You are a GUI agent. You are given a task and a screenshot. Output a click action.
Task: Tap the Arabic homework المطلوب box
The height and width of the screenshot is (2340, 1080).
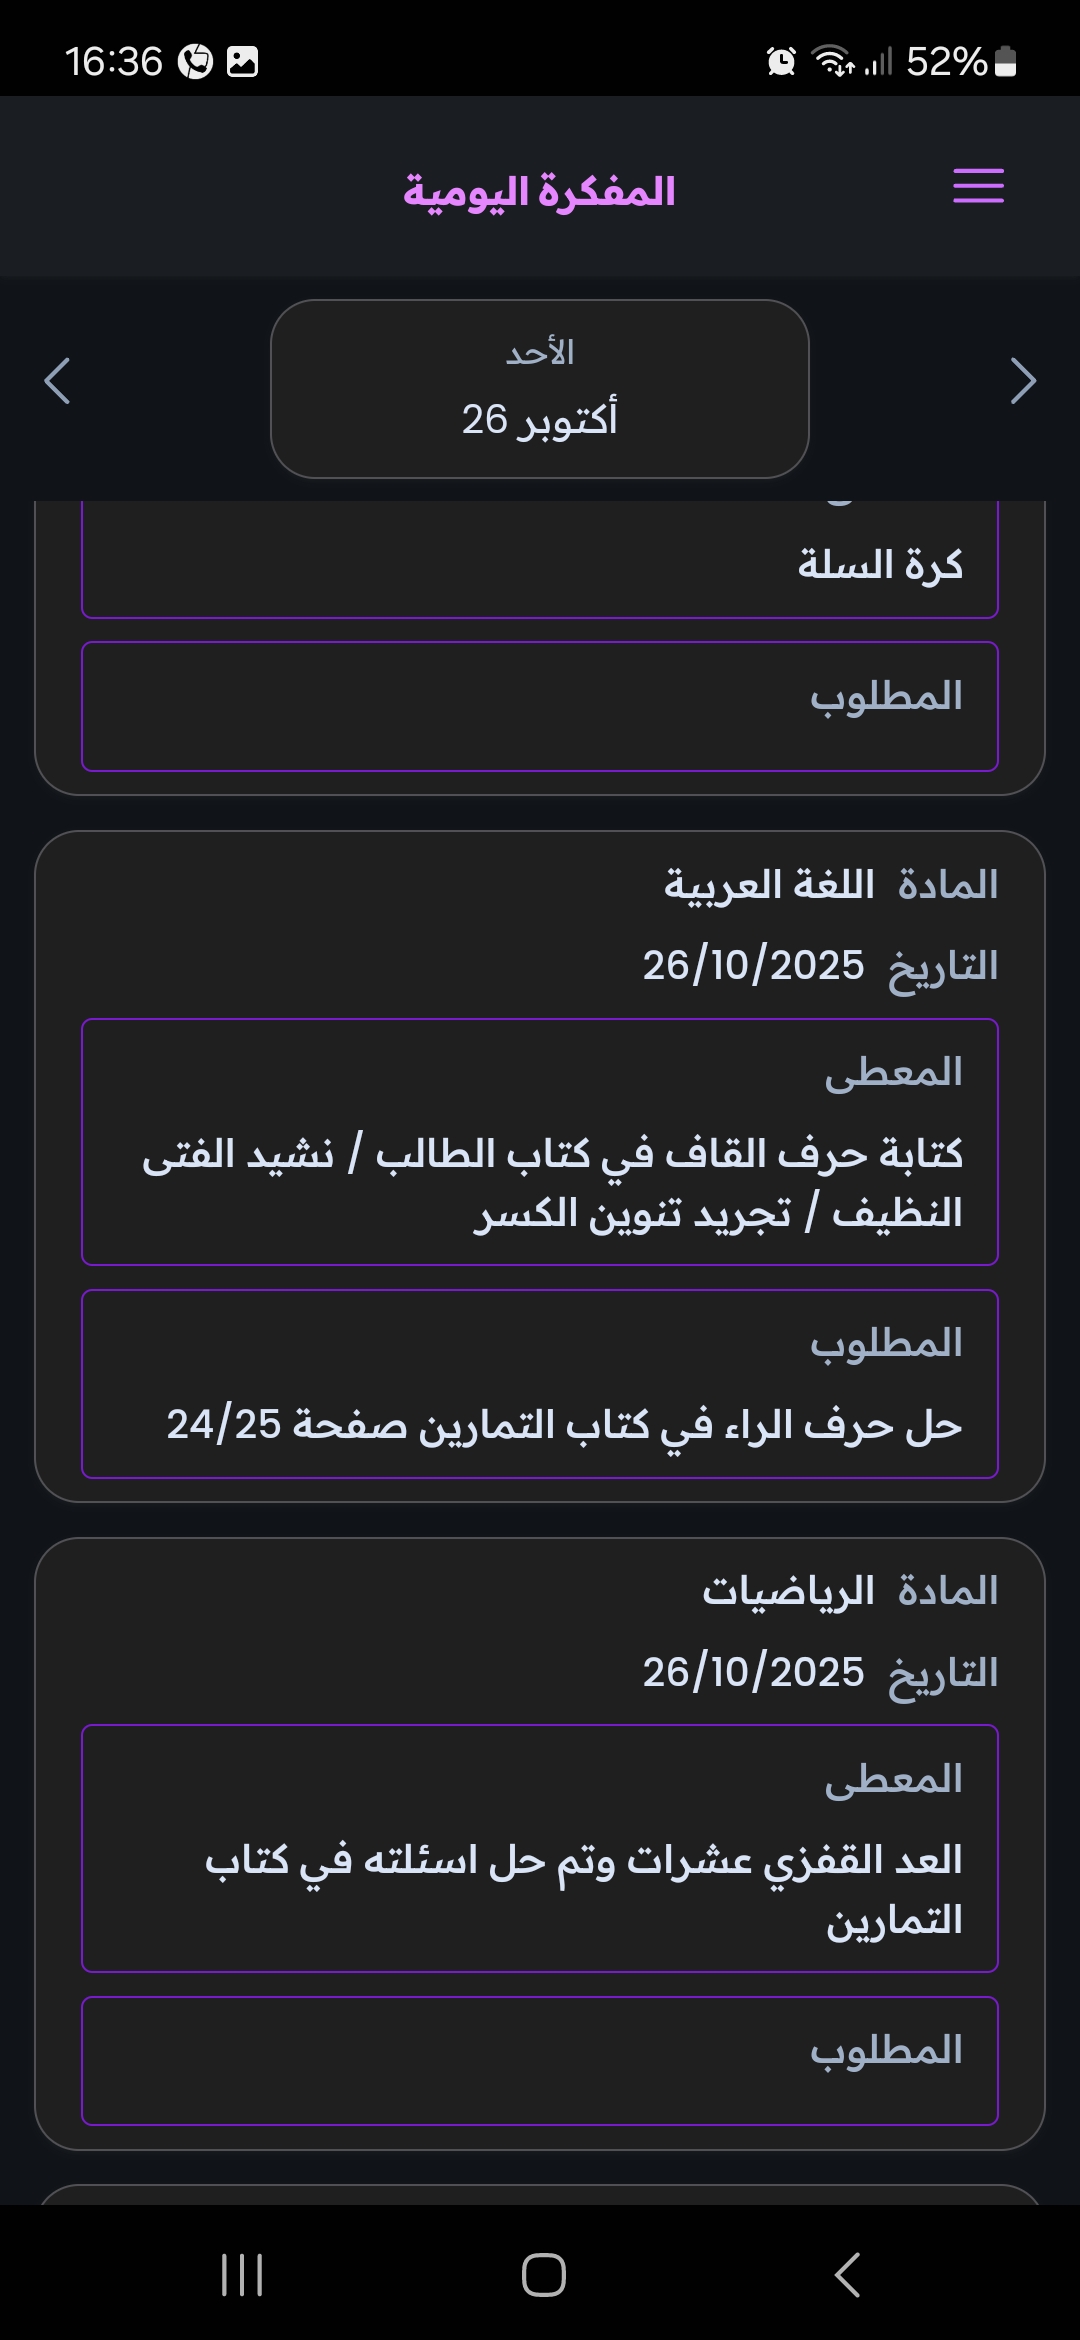[x=539, y=1384]
